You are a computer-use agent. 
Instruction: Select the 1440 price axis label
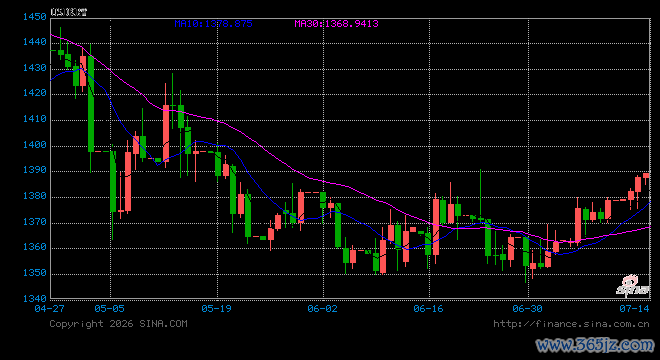[x=35, y=42]
